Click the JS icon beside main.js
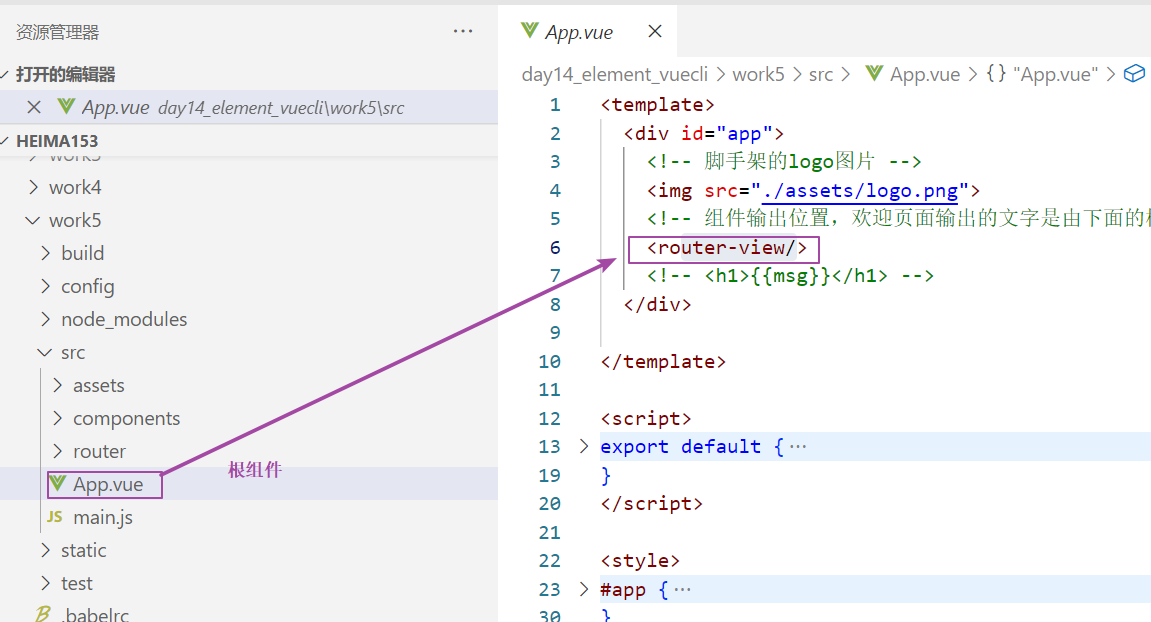 pyautogui.click(x=54, y=517)
